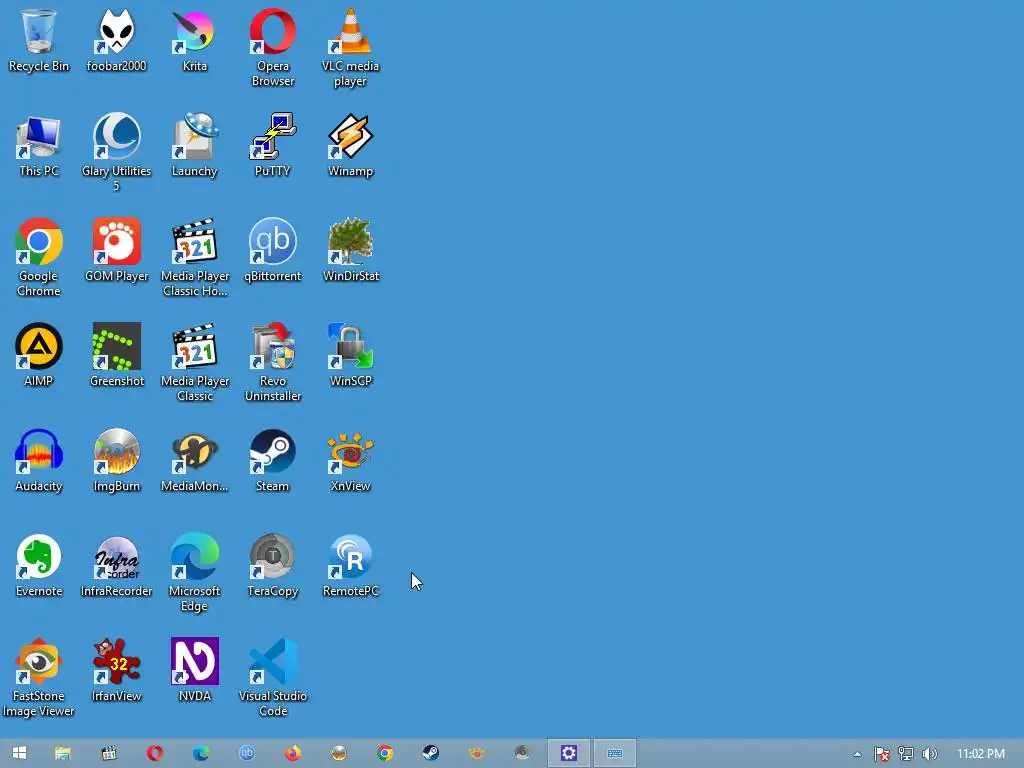Open the touch keyboard taskbar button
1024x768 pixels.
coord(615,753)
